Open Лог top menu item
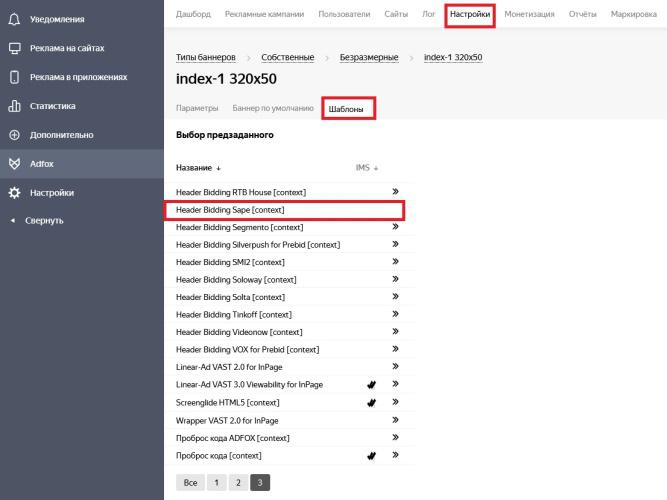The width and height of the screenshot is (667, 500). (428, 14)
